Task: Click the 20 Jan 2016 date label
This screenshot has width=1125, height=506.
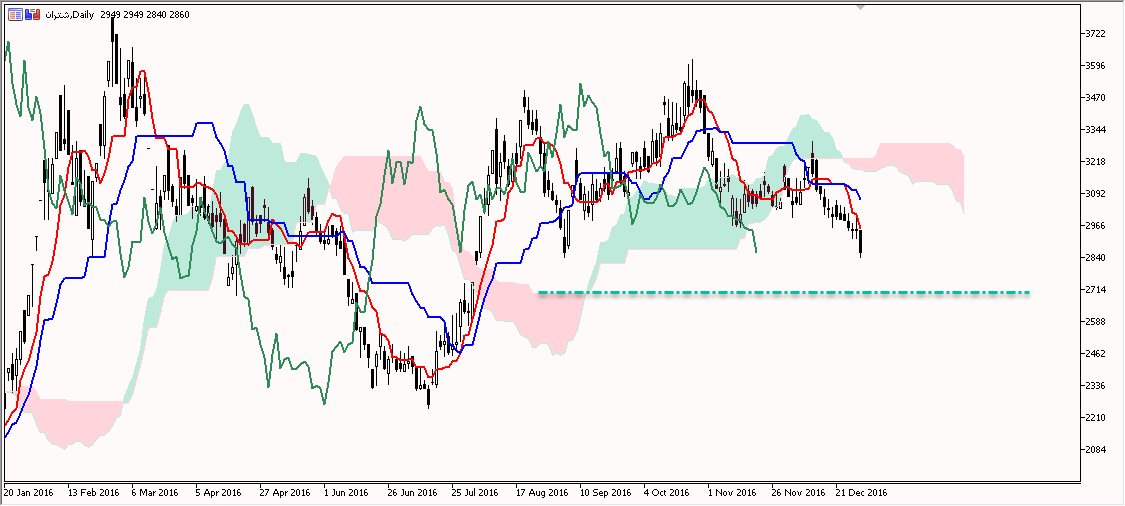Action: 29,493
